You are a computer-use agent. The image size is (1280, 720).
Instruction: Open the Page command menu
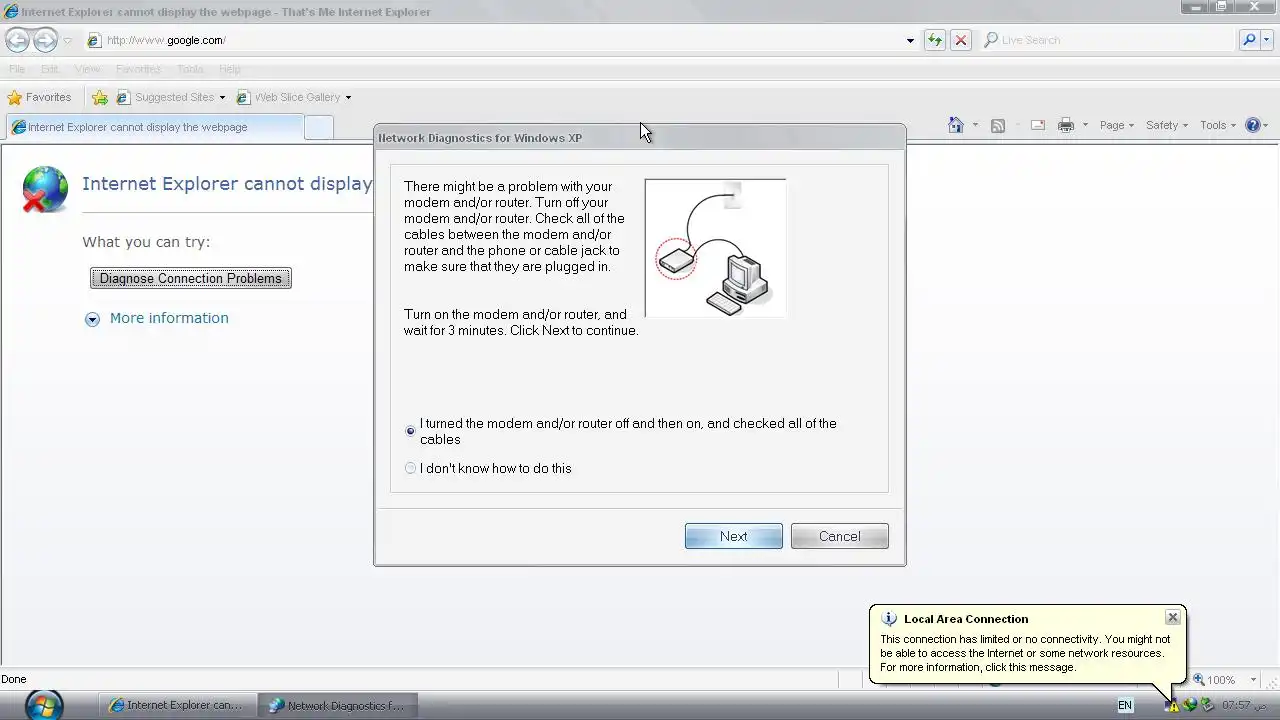point(1117,125)
